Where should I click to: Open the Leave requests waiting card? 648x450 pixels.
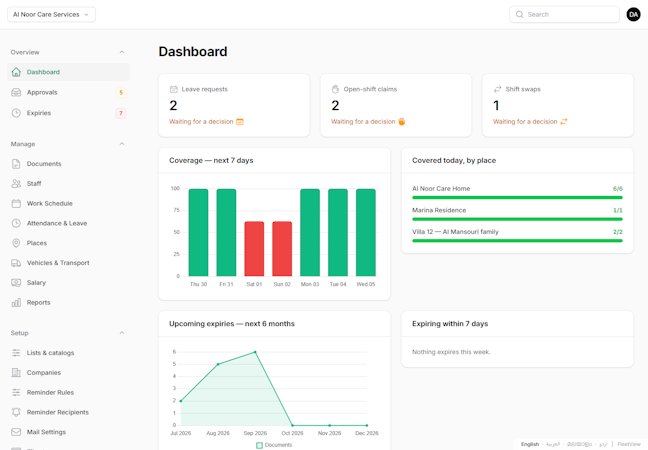click(x=234, y=105)
